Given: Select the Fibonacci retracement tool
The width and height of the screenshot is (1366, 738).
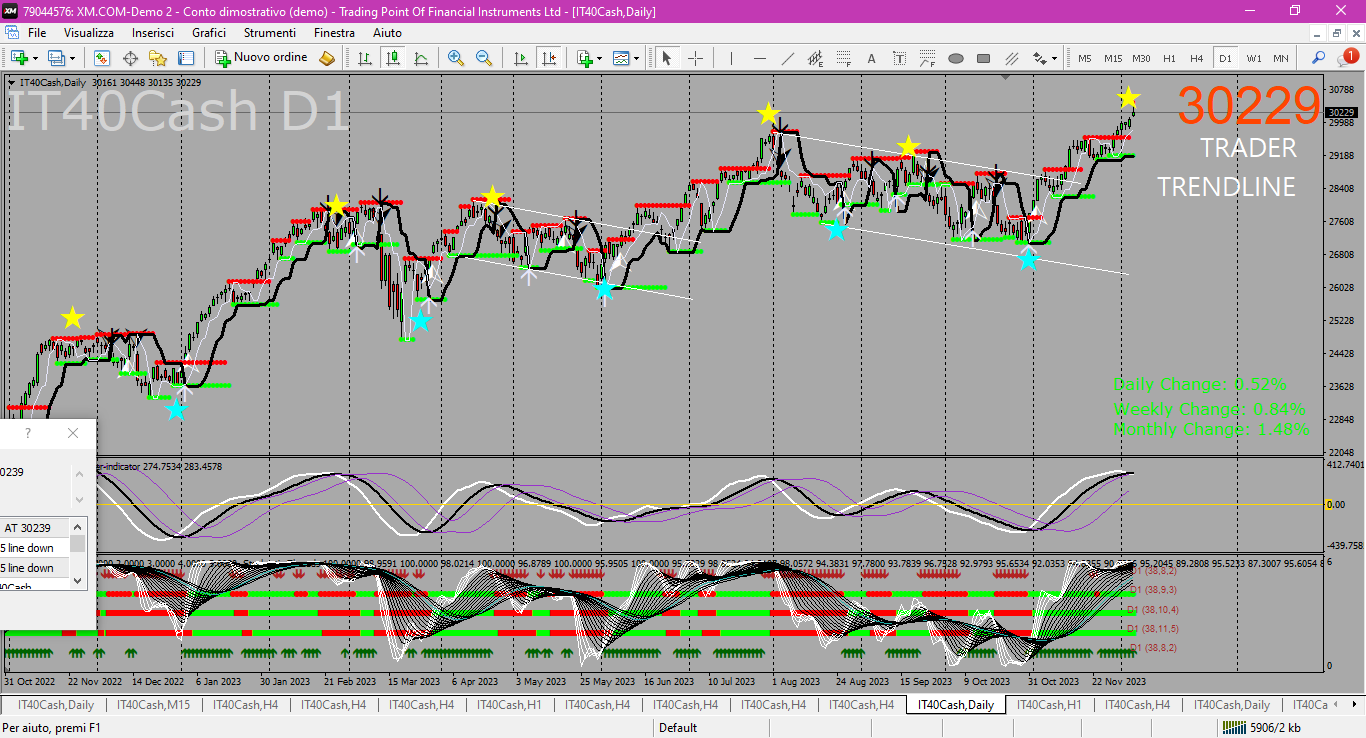Looking at the screenshot, I should (x=843, y=58).
